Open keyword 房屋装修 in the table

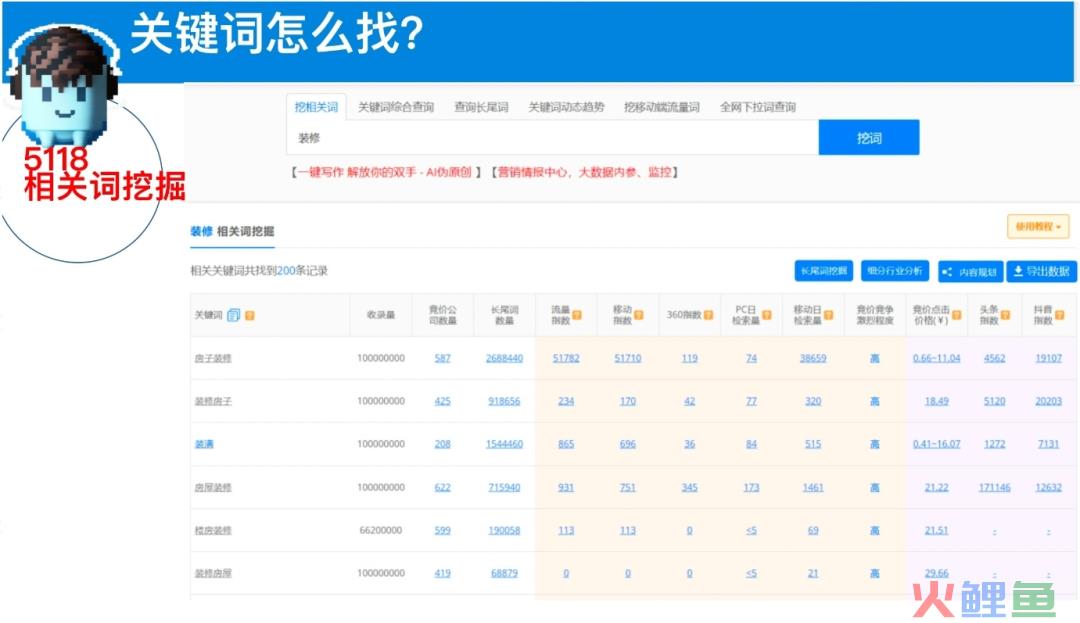pyautogui.click(x=213, y=487)
